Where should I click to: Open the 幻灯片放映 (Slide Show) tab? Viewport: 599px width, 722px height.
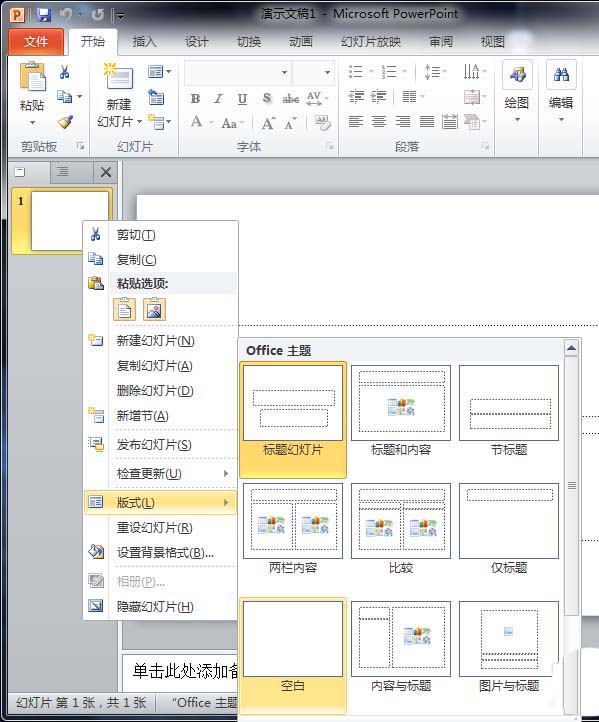pyautogui.click(x=371, y=42)
